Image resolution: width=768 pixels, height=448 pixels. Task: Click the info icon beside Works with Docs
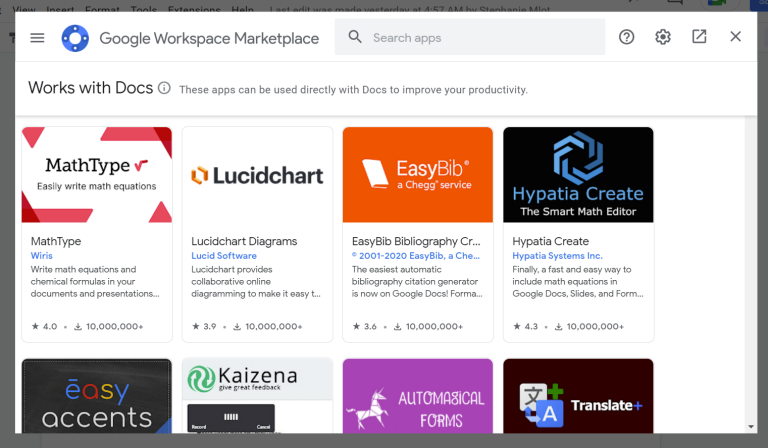pos(164,88)
